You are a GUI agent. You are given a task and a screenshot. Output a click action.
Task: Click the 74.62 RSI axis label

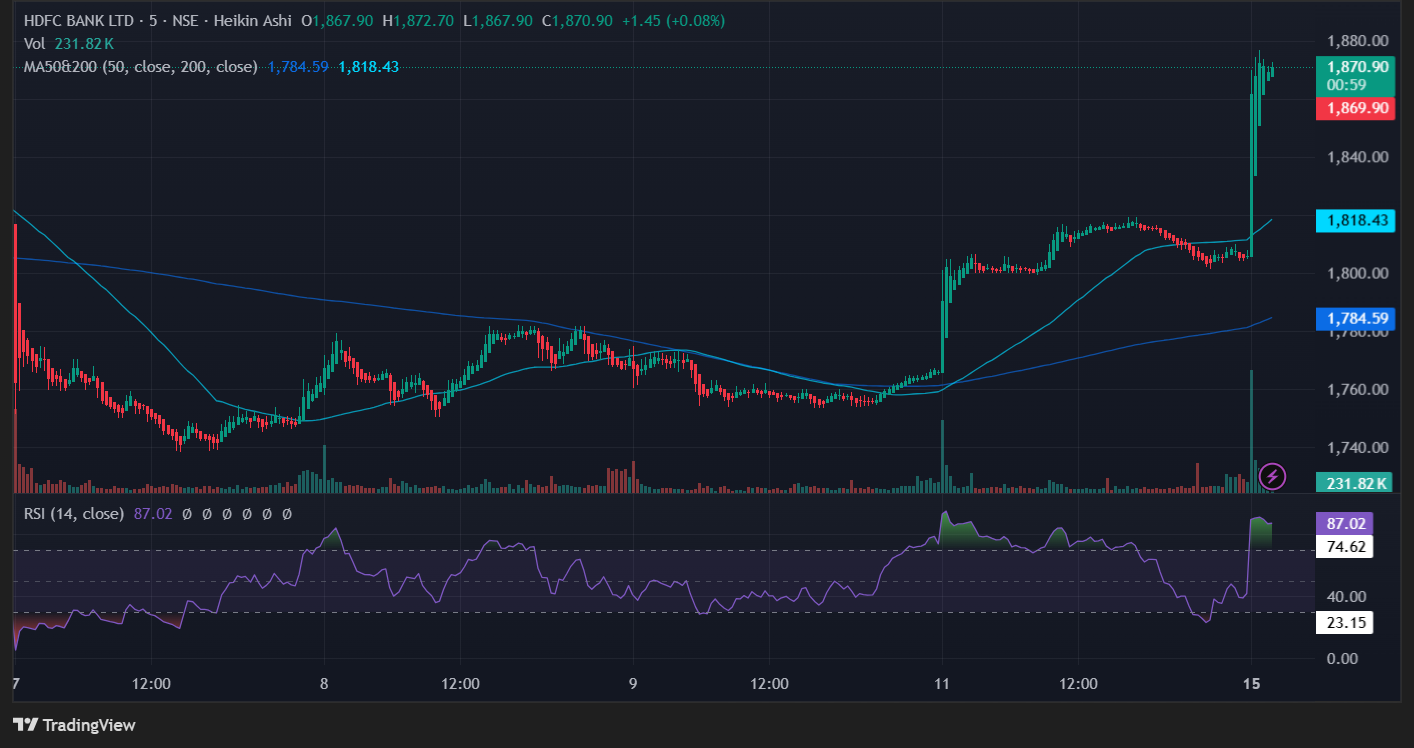point(1345,547)
